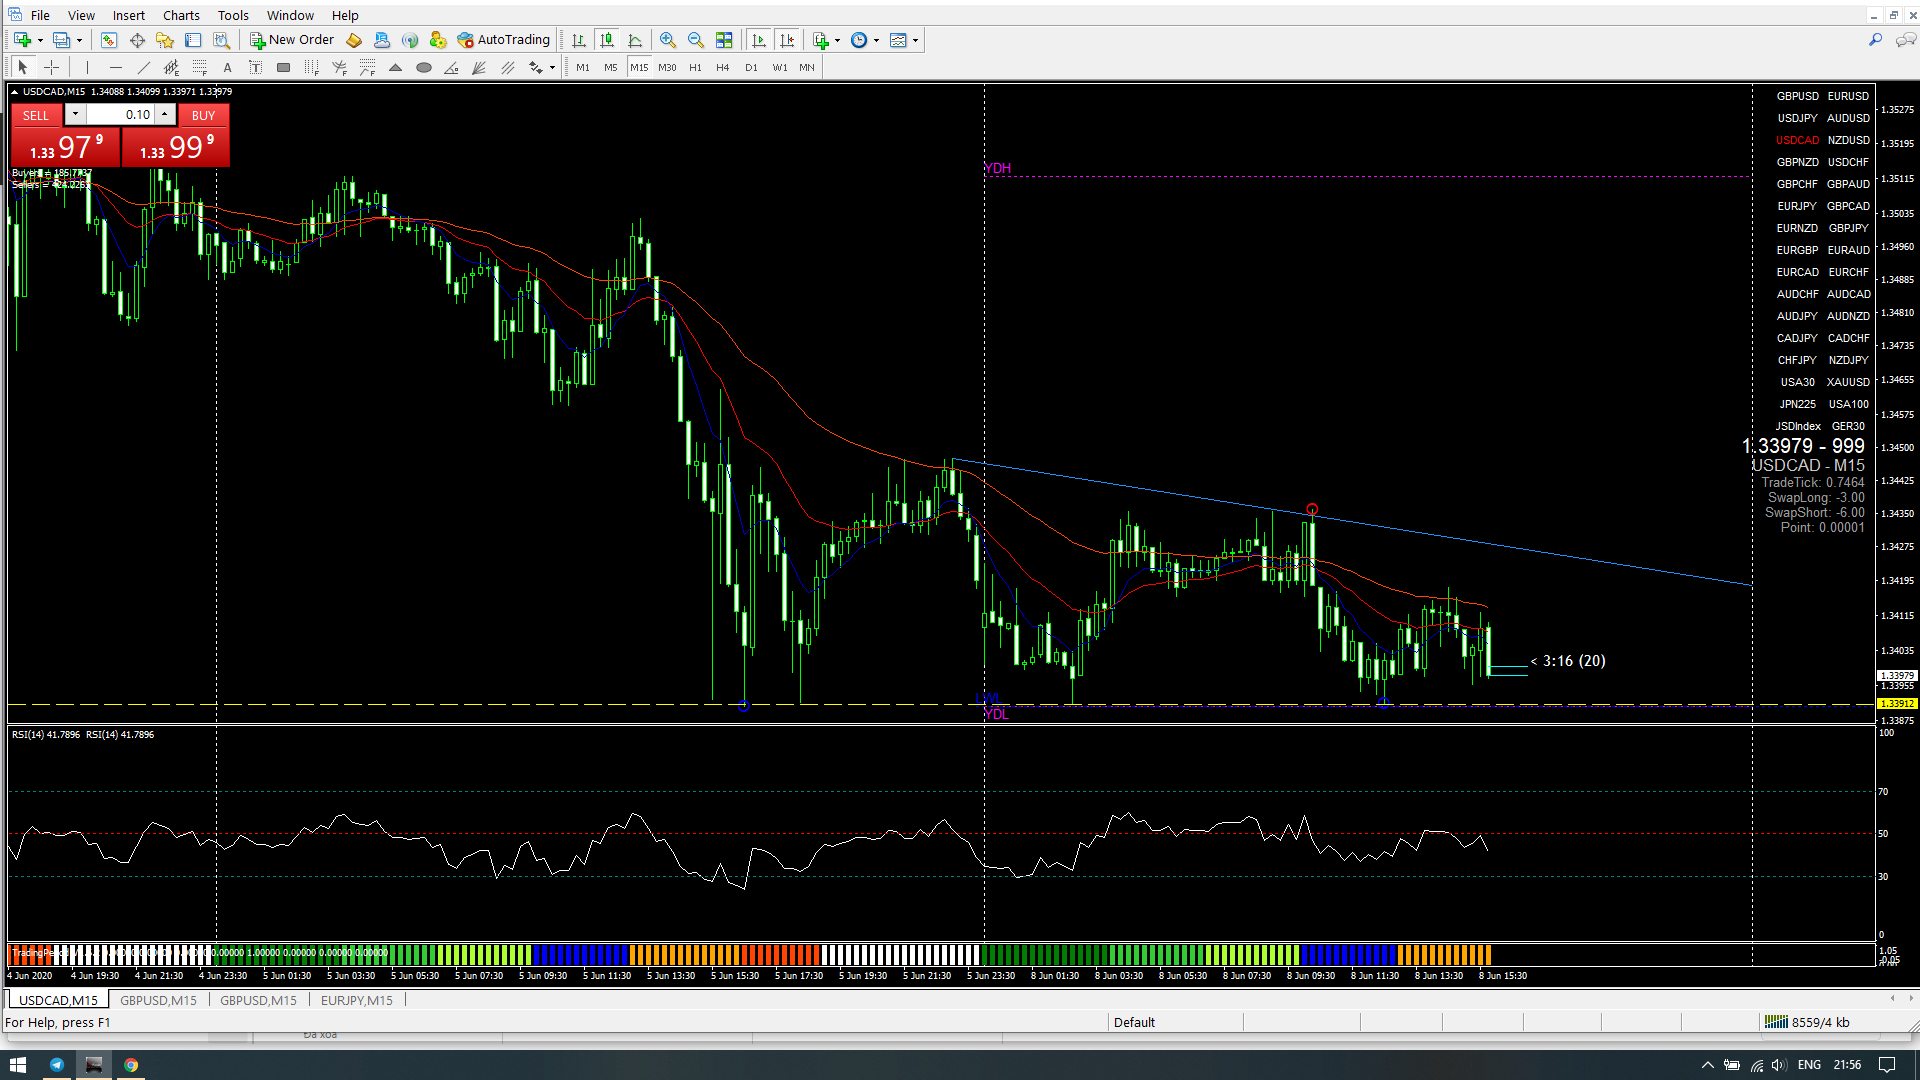
Task: Open the New Chart icon
Action: pos(22,40)
